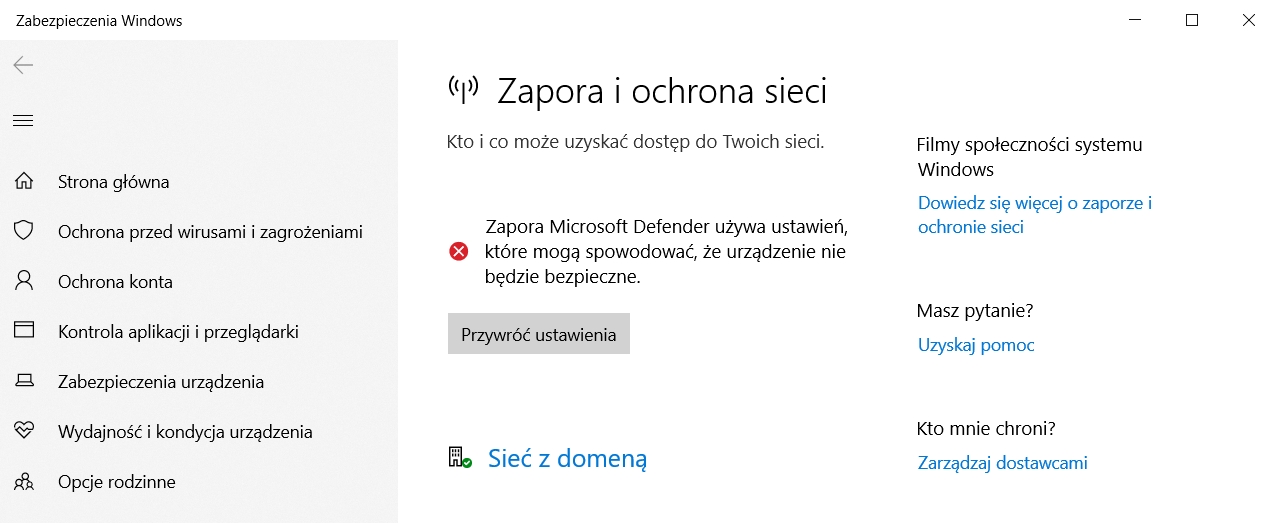Click the app and browser control icon
This screenshot has height=523, width=1277.
24,331
